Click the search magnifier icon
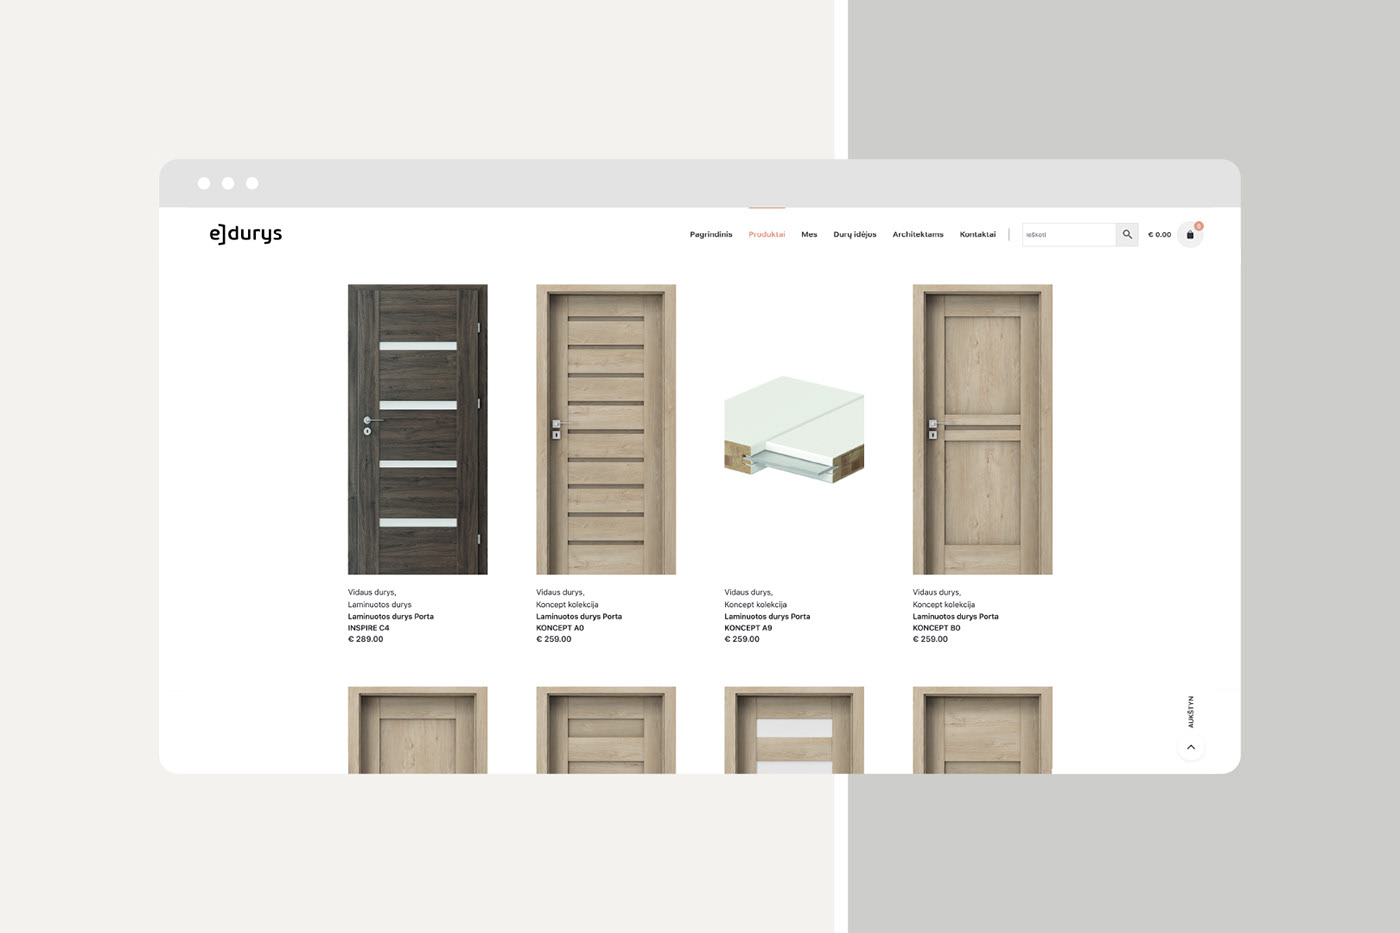This screenshot has height=933, width=1400. (1127, 235)
